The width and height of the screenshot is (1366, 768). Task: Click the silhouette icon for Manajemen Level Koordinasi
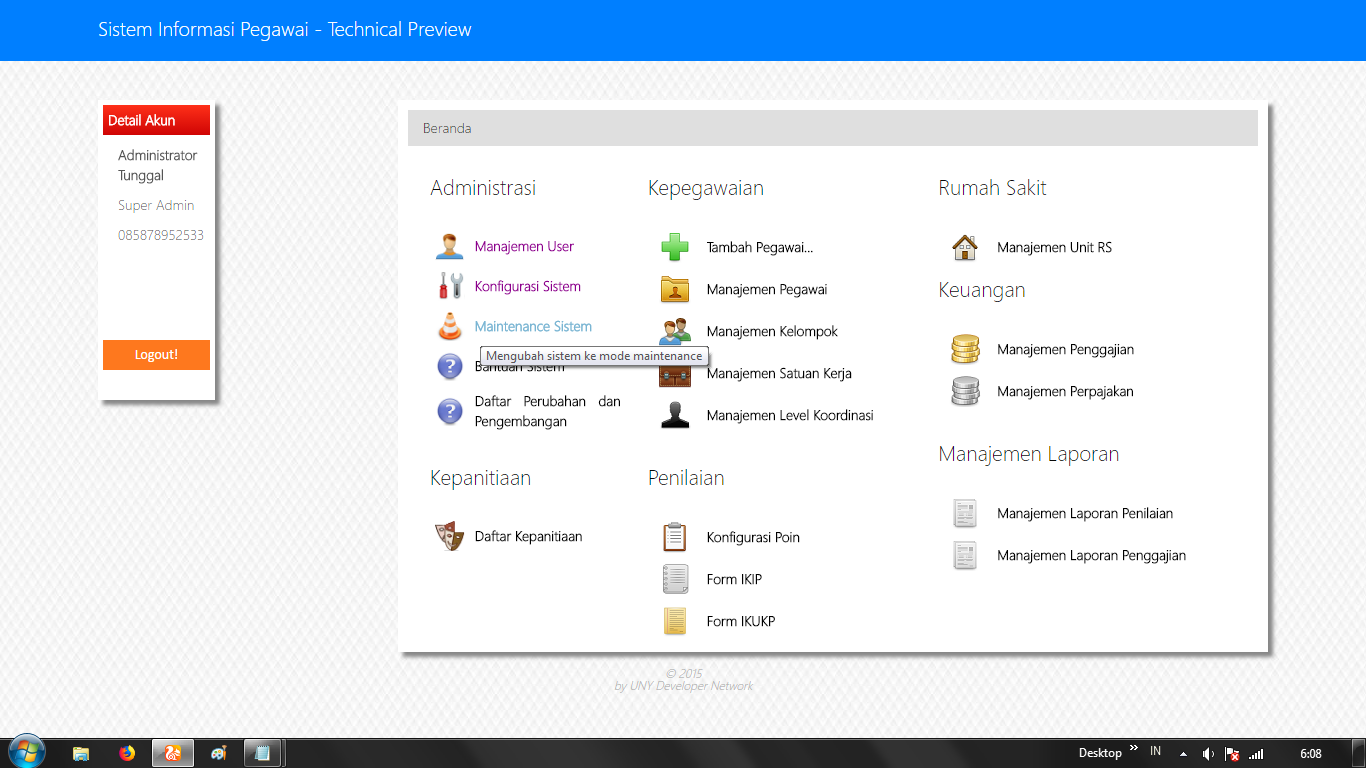click(x=675, y=415)
